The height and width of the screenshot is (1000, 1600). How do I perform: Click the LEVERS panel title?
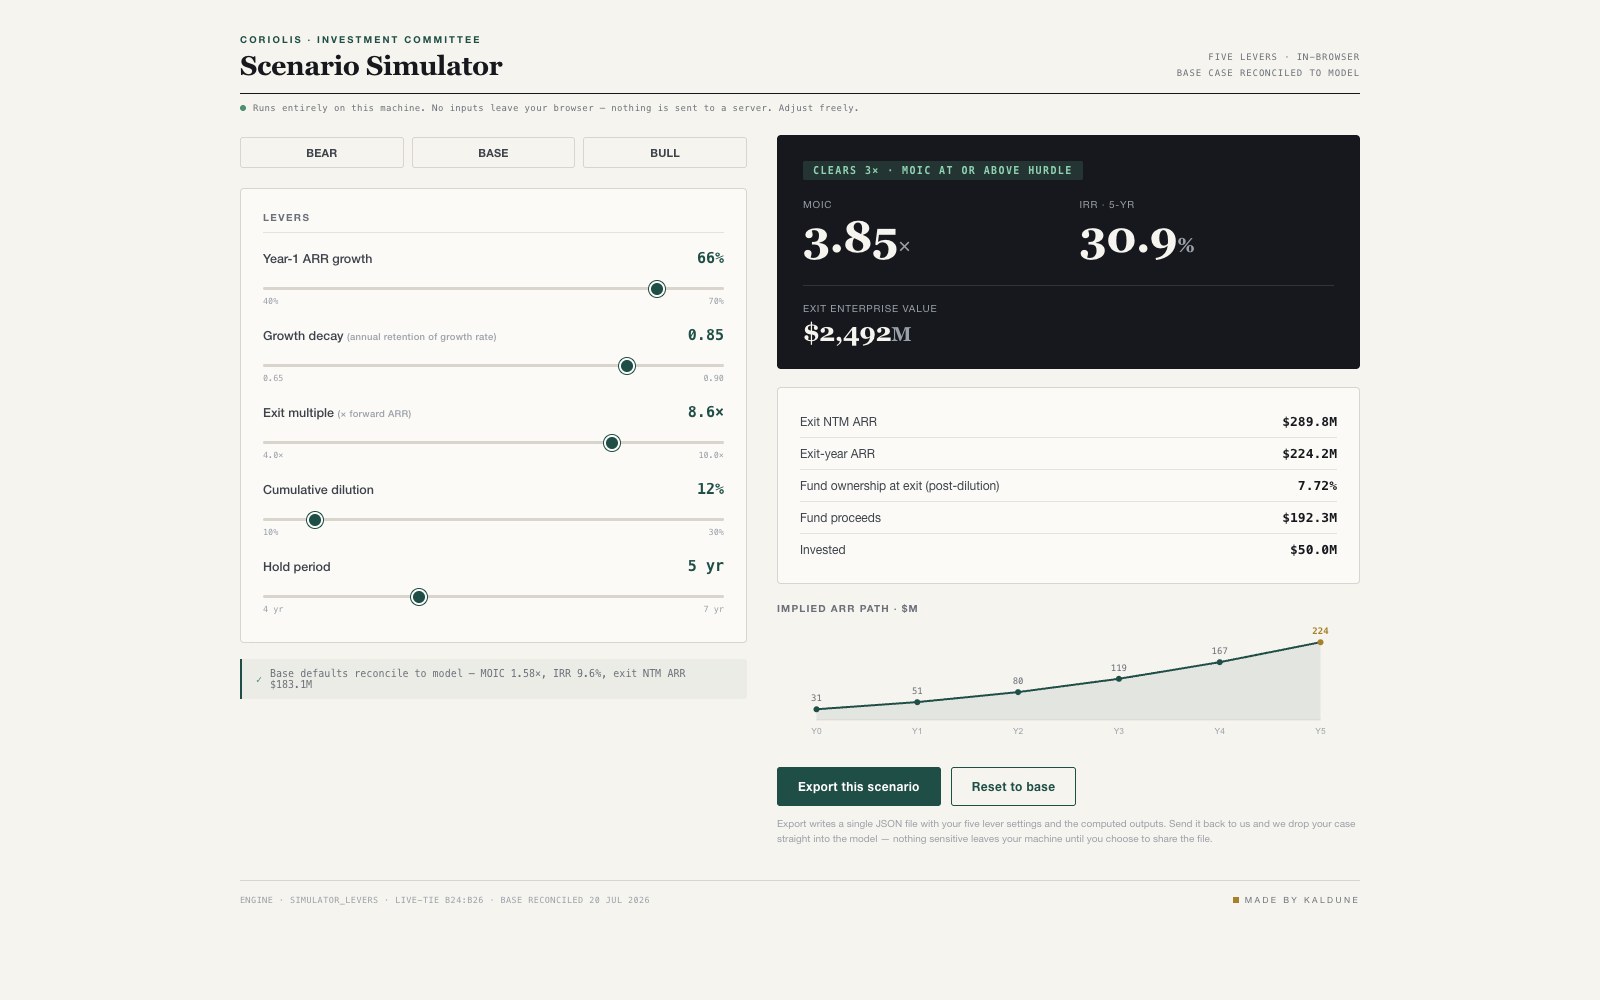coord(286,217)
